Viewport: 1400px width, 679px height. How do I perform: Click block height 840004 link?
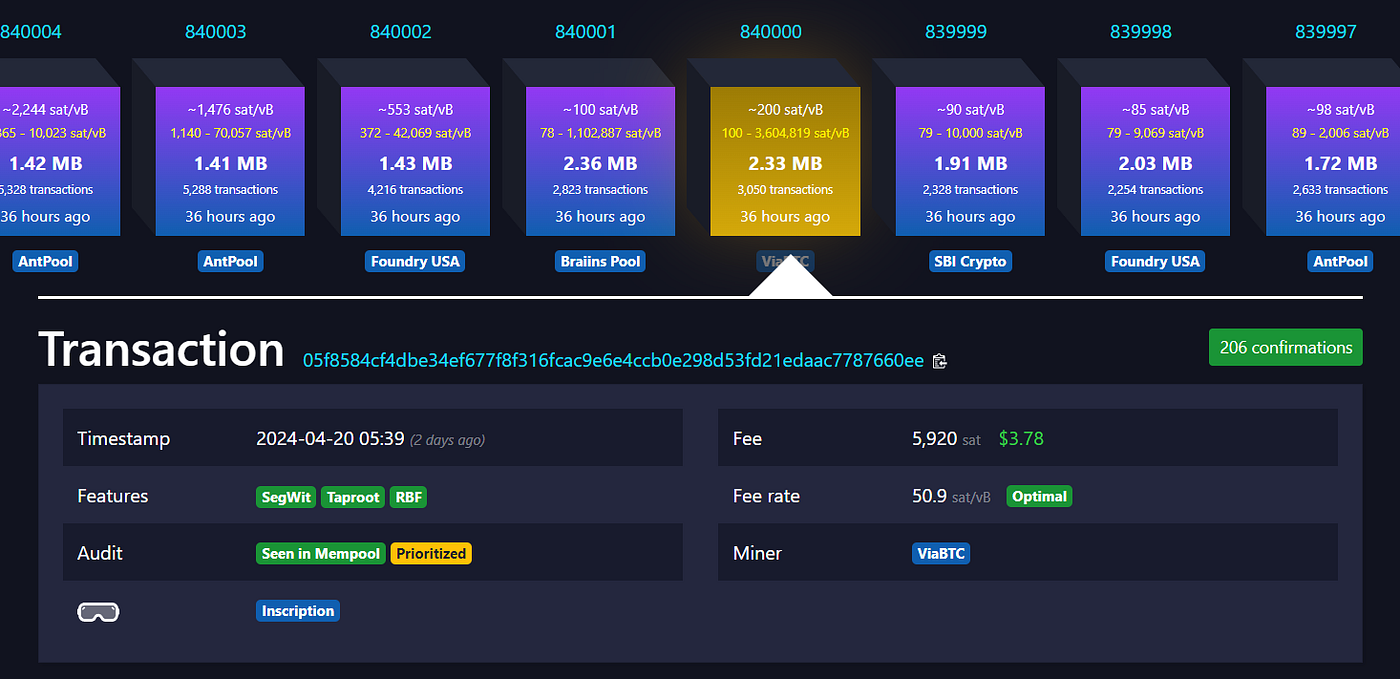click(x=31, y=32)
